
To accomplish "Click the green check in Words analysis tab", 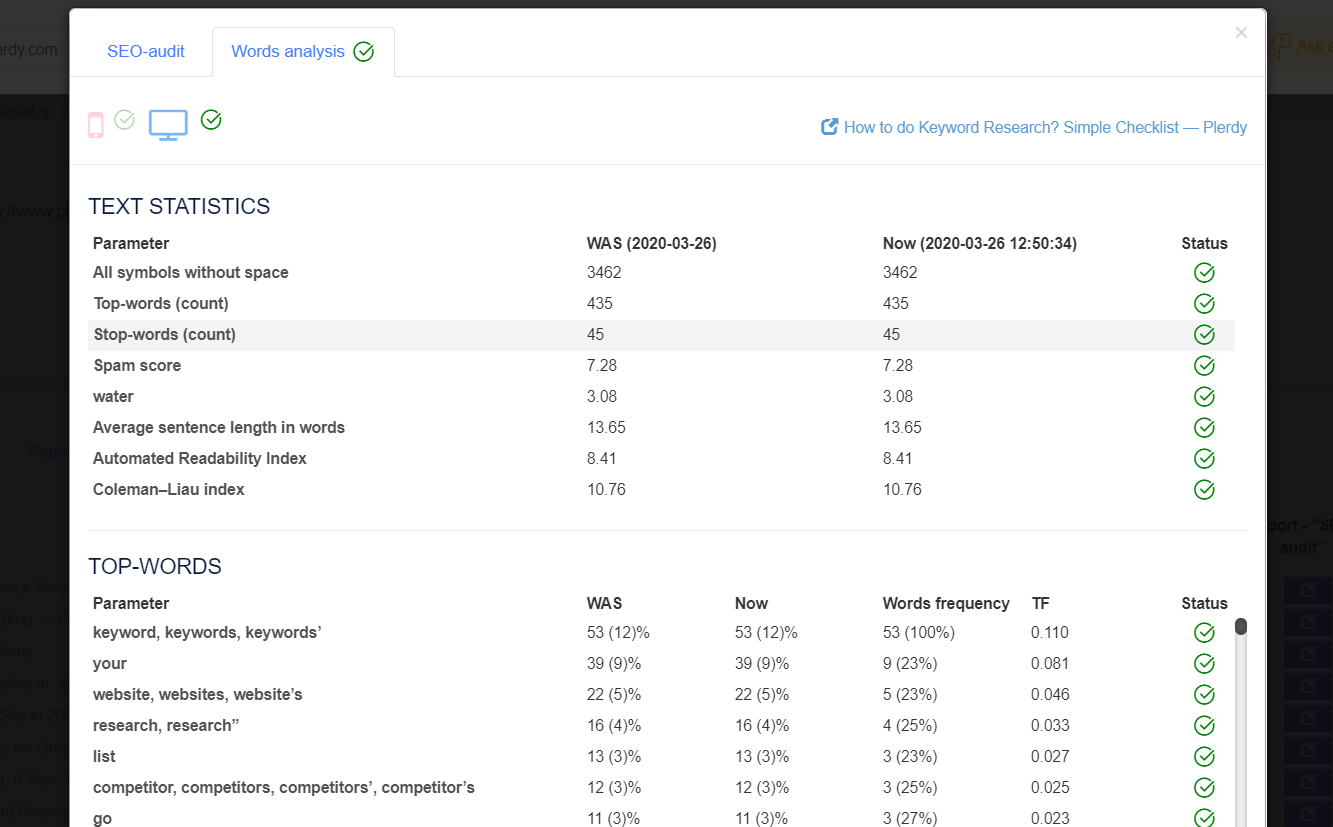I will pos(364,52).
